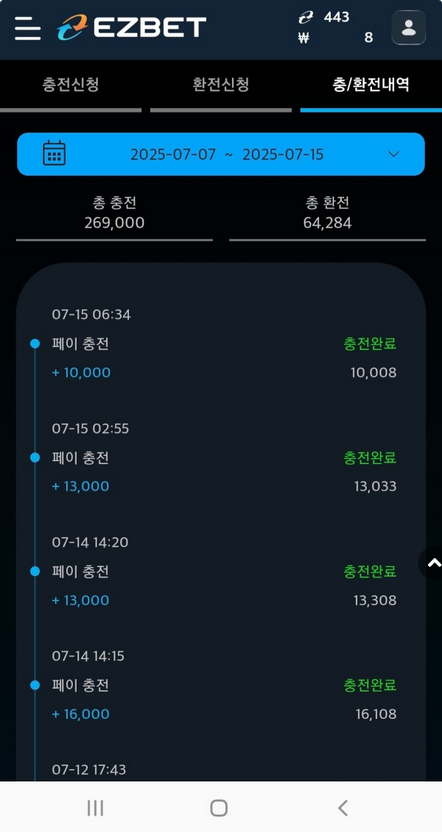Open the hamburger menu icon
Screen dimensions: 442x832
[x=28, y=28]
